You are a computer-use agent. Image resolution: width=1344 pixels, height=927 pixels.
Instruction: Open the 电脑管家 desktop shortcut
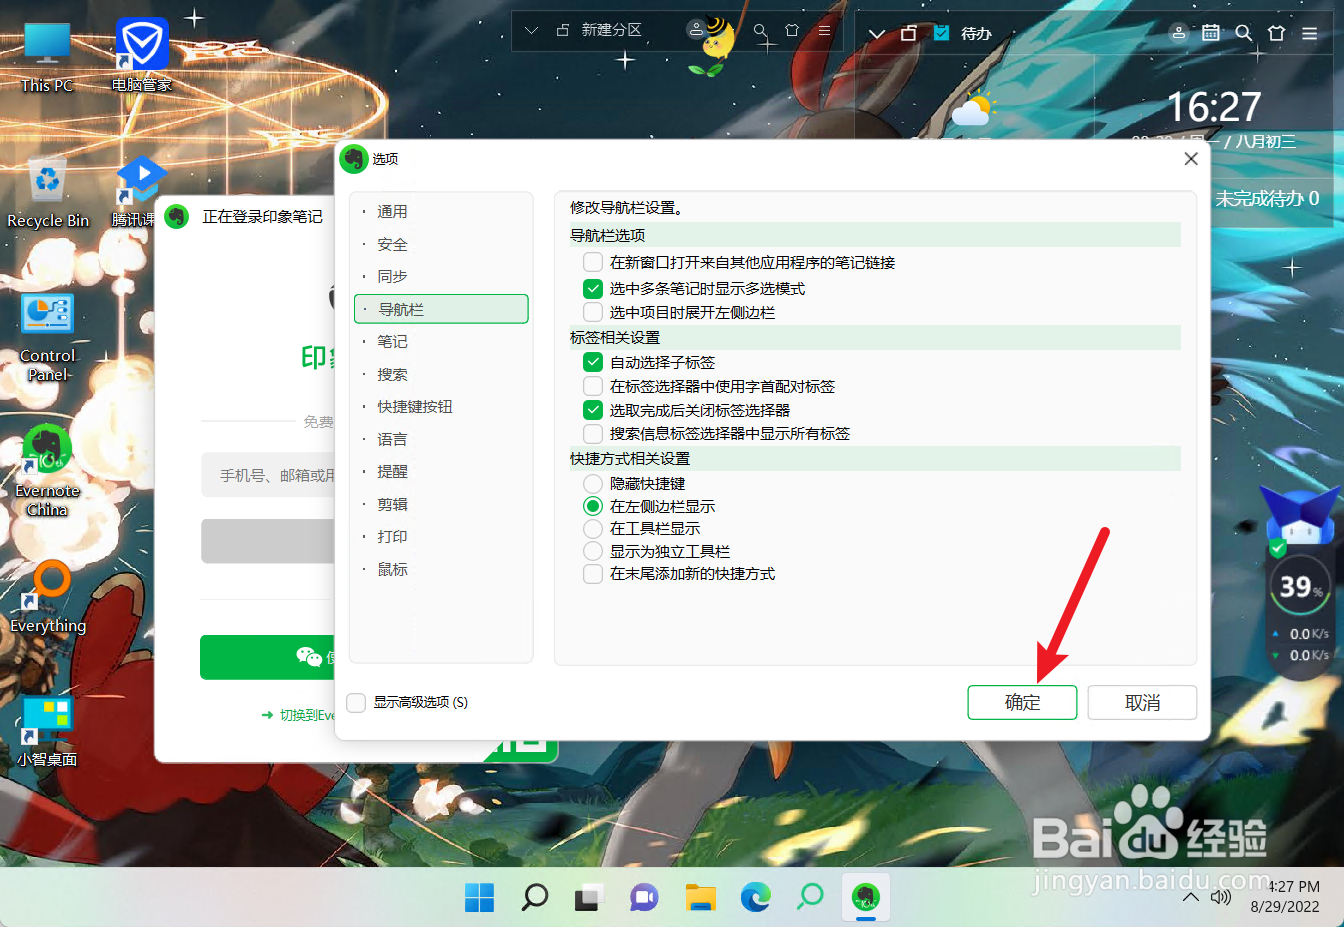141,57
